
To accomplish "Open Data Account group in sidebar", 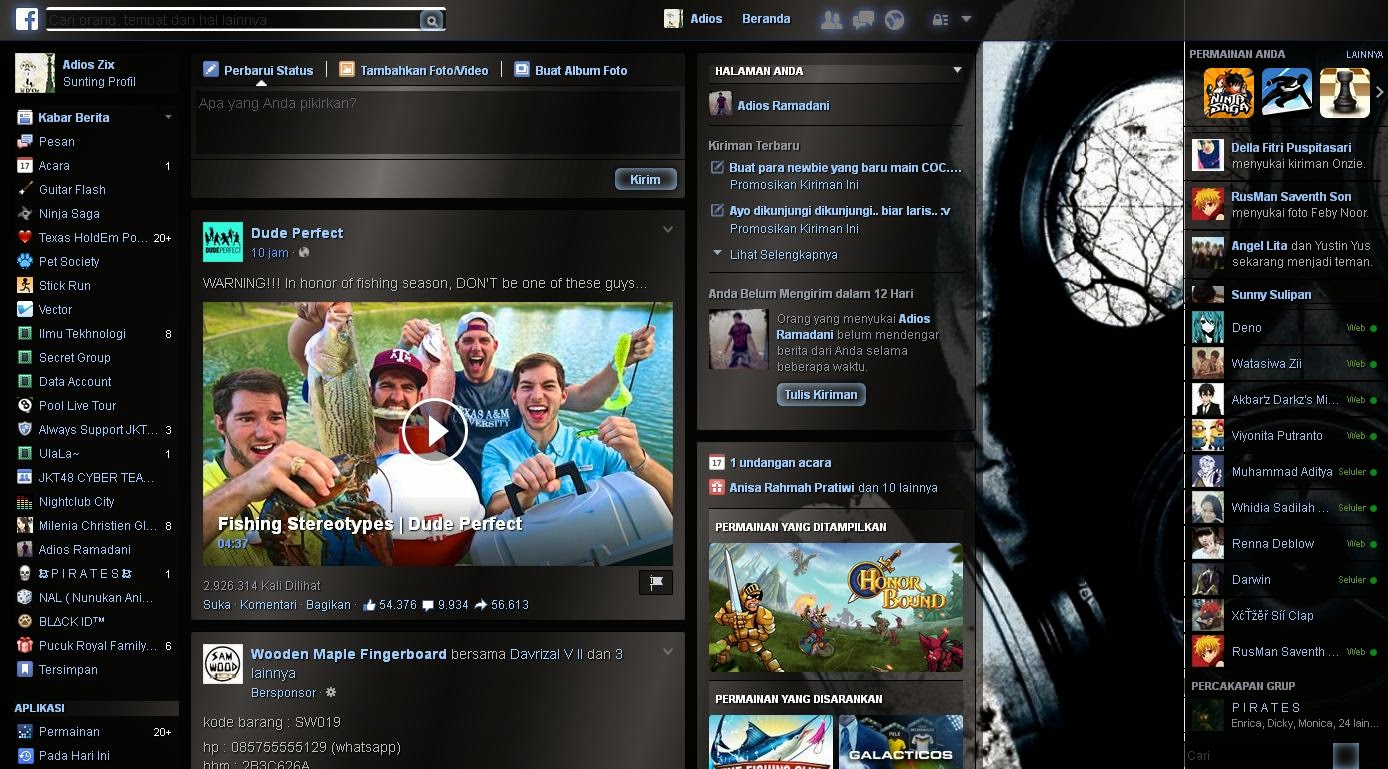I will 75,382.
